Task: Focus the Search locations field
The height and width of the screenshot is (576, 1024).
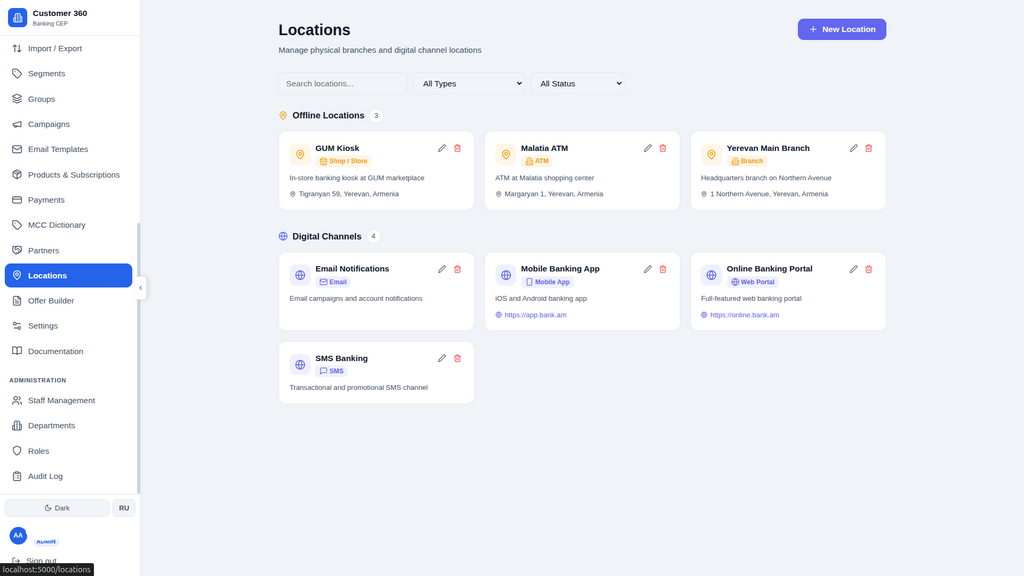Action: 343,84
